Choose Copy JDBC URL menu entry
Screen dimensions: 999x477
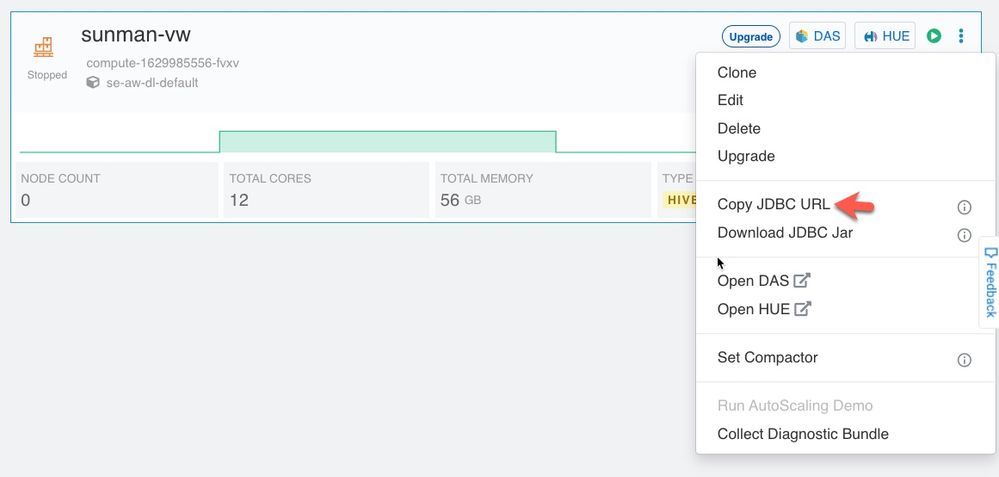click(x=773, y=204)
